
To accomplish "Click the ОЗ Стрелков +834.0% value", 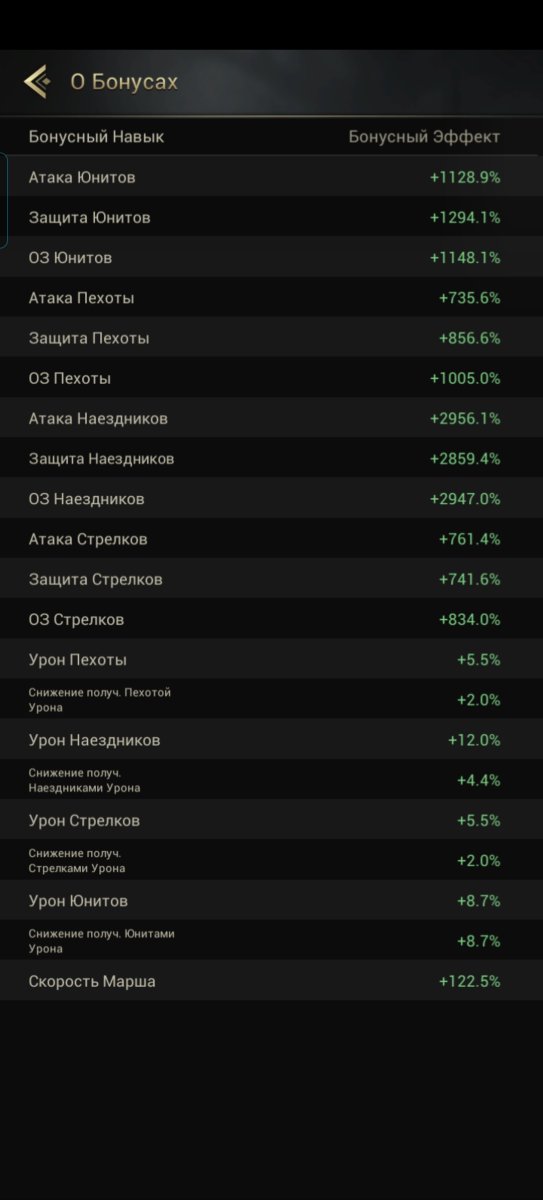I will (469, 620).
